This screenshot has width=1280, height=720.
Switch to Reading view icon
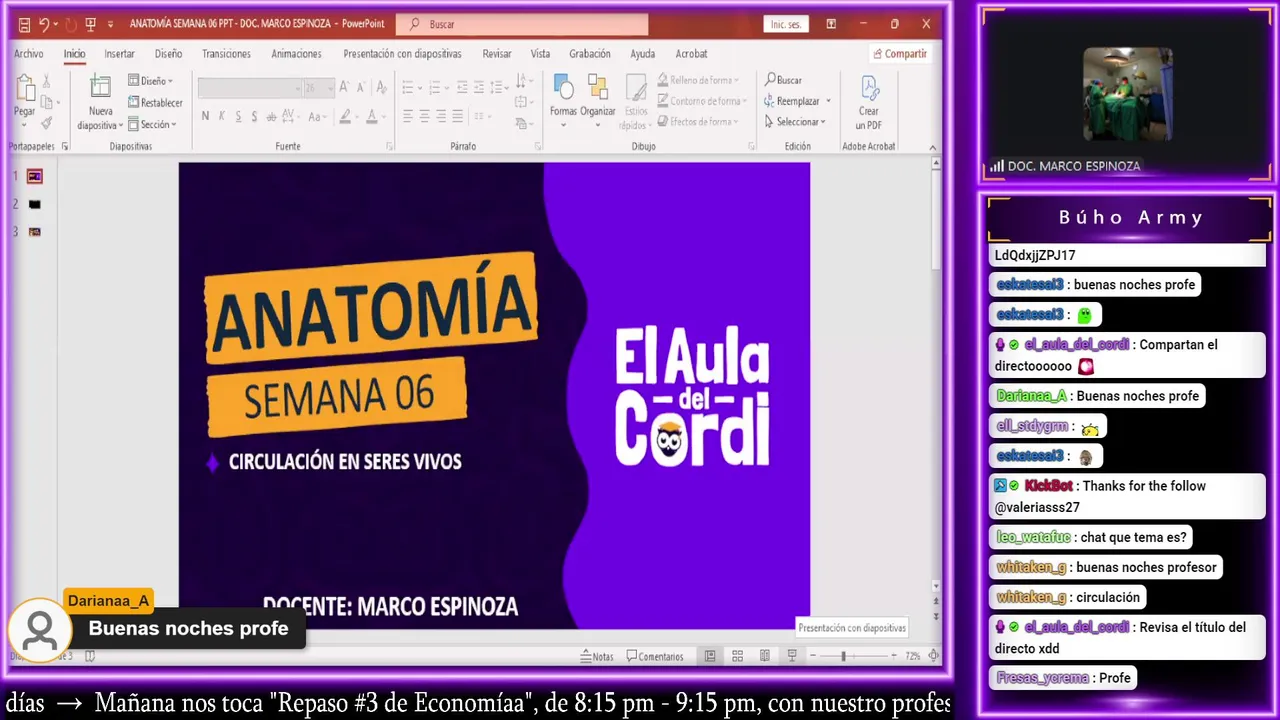pyautogui.click(x=764, y=656)
